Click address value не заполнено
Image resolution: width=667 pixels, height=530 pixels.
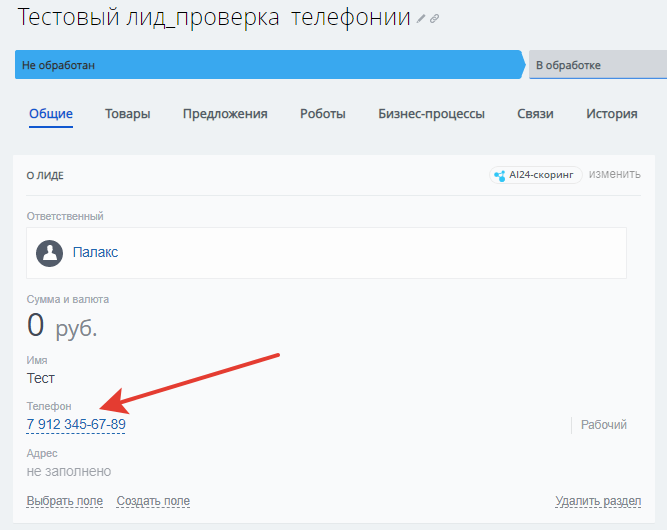tap(69, 471)
